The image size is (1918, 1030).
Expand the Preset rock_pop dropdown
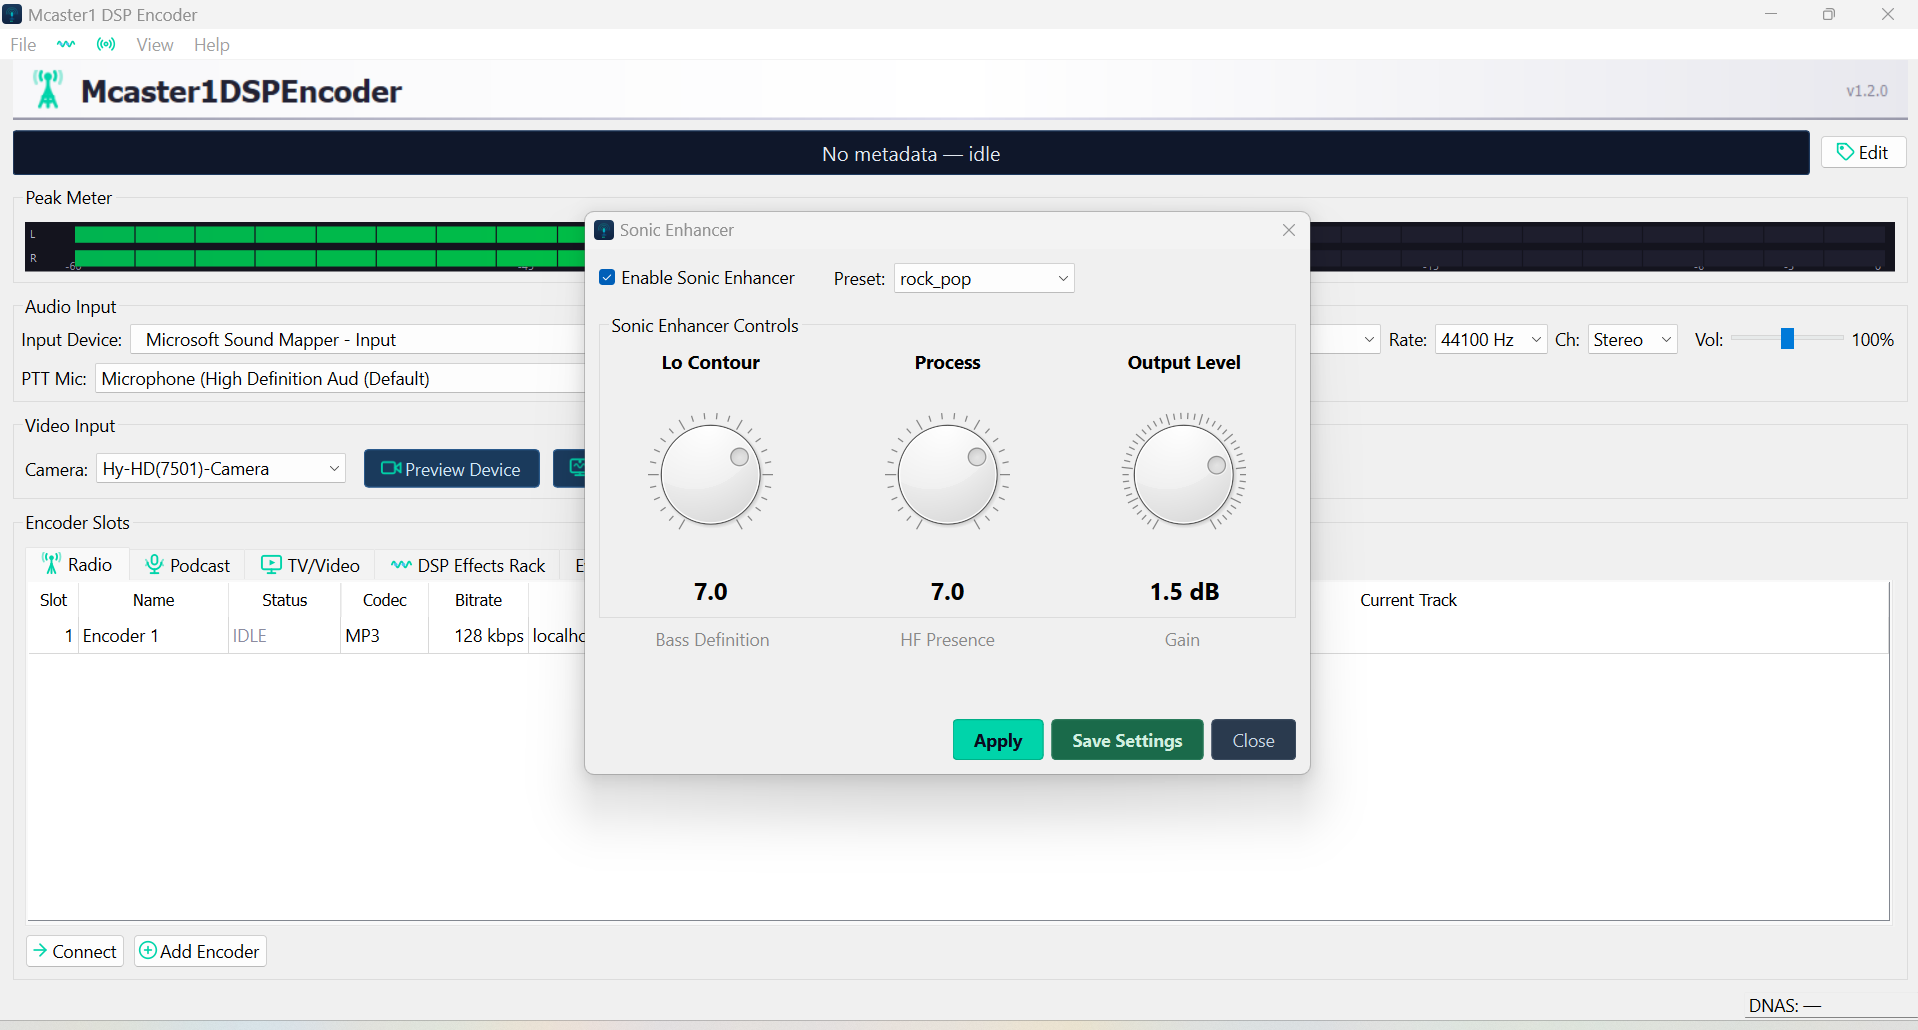pyautogui.click(x=983, y=279)
